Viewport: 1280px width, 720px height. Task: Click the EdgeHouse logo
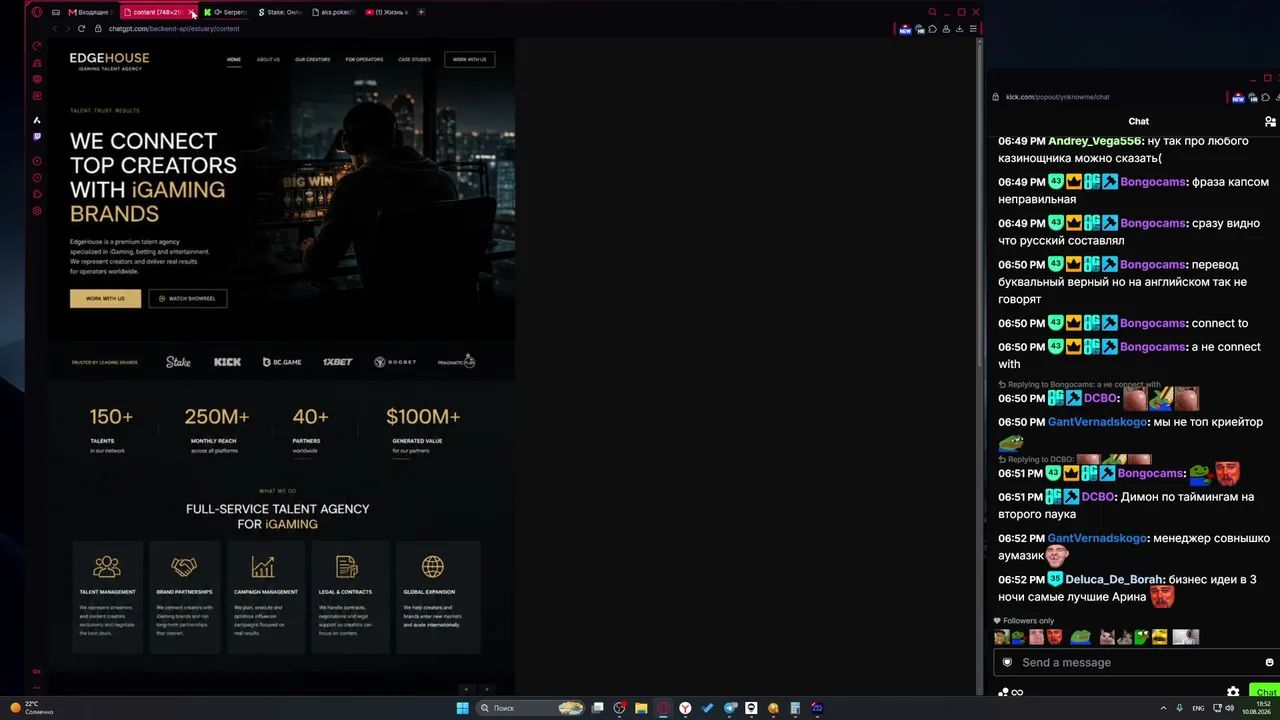tap(109, 60)
